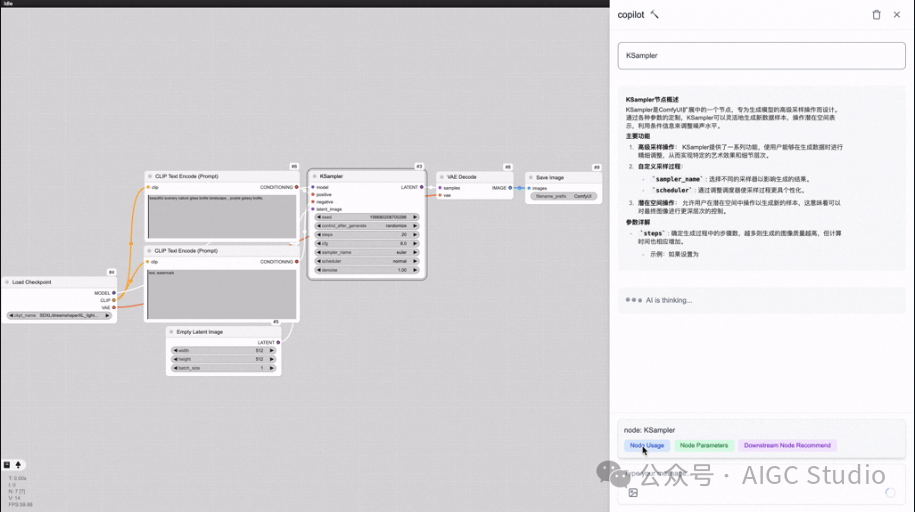Open the sampler_name euler dropdown
The width and height of the screenshot is (915, 512).
366,252
